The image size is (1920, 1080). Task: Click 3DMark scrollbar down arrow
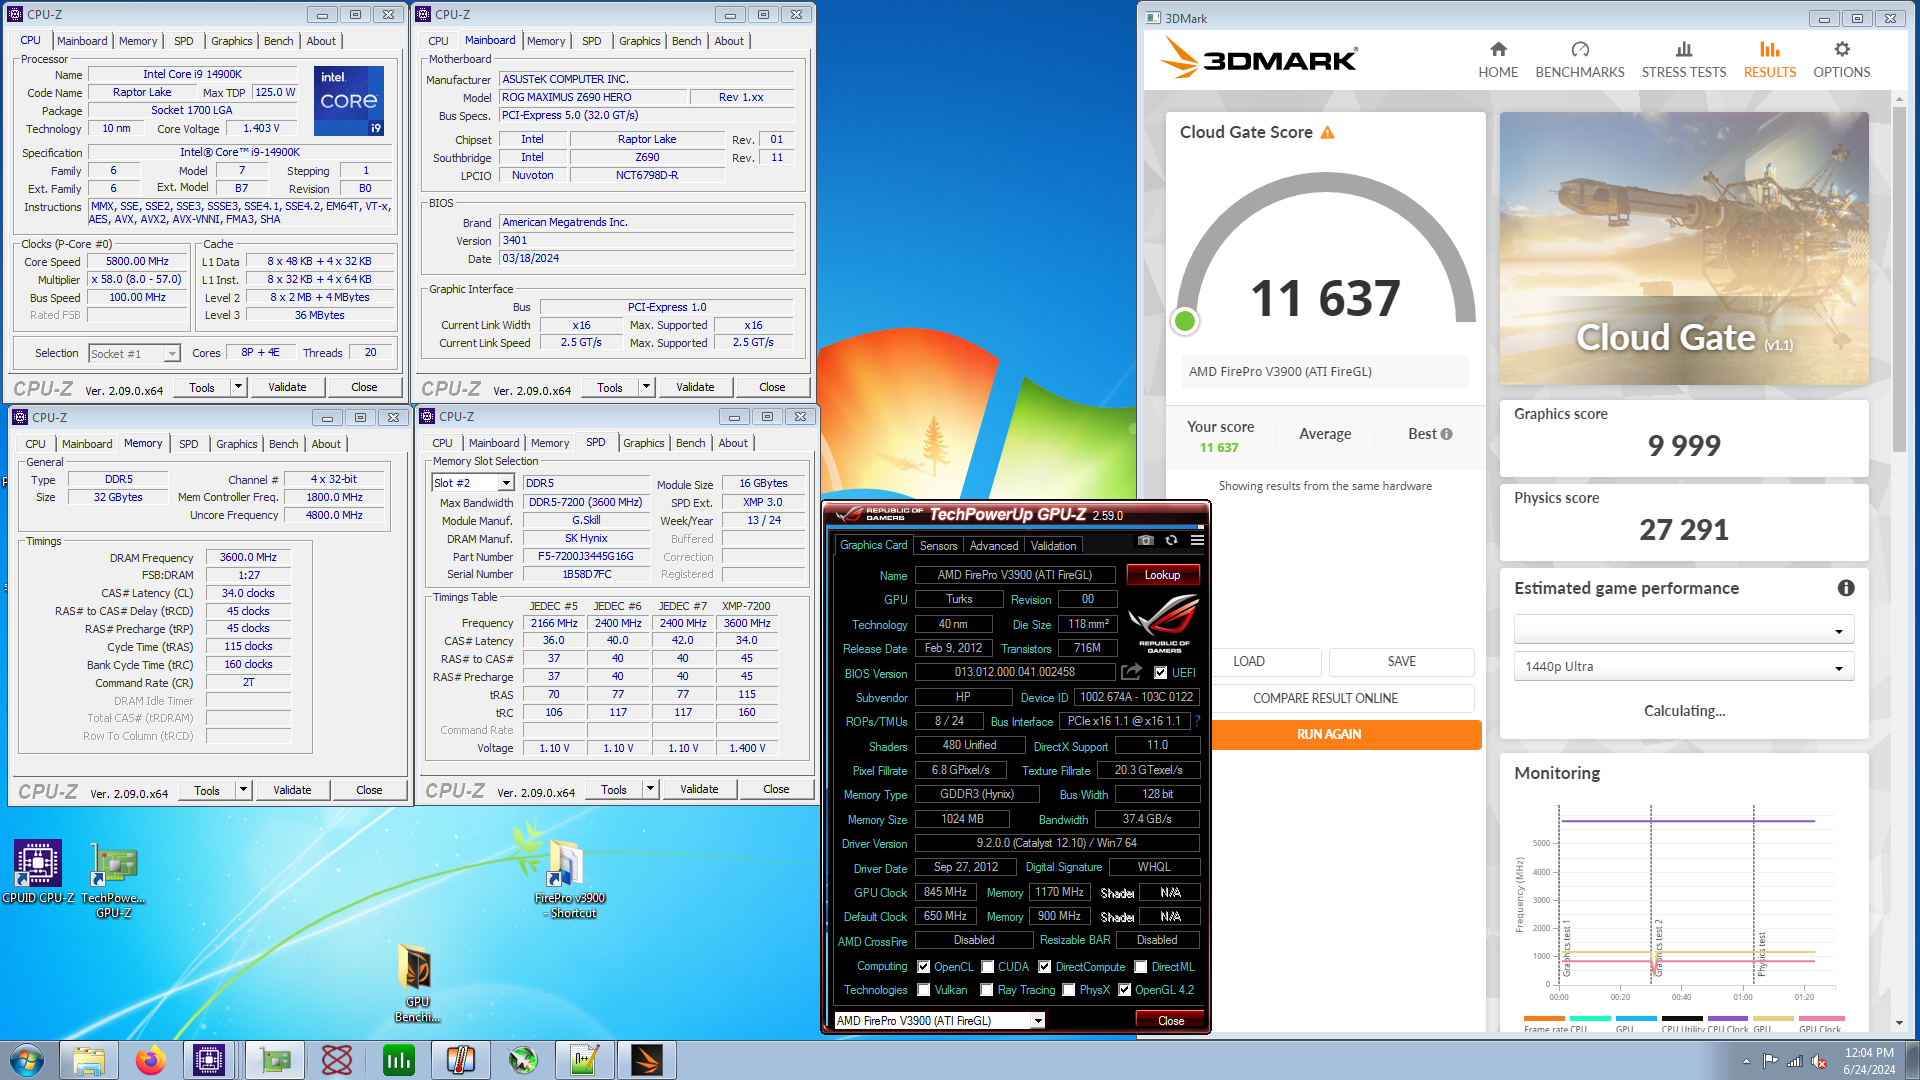(x=1899, y=1023)
